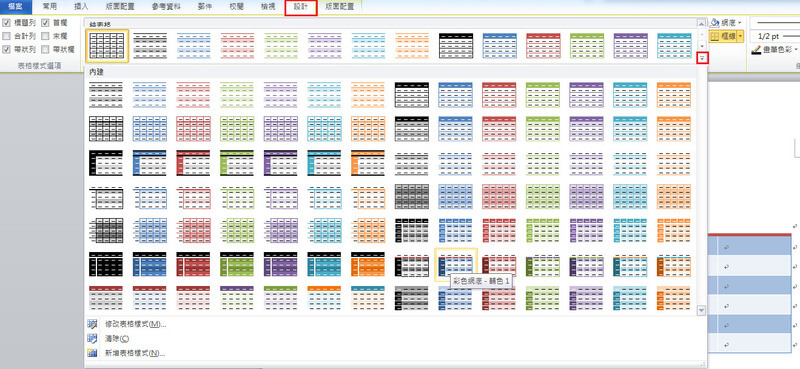Click gallery scrollbar down arrow
Viewport: 800px width, 369px height.
(x=702, y=310)
